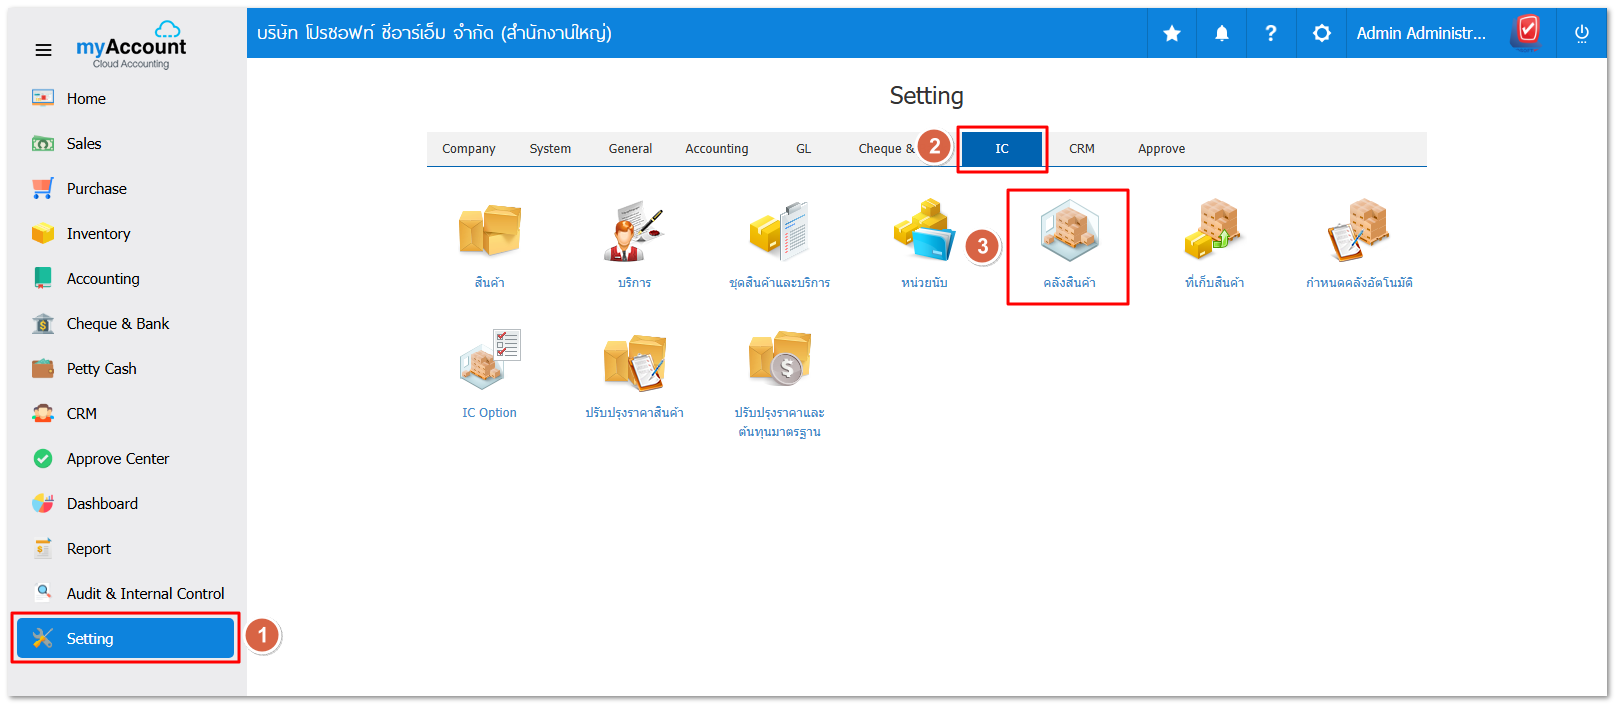Open the IC Option settings icon
Image resolution: width=1615 pixels, height=704 pixels.
[489, 362]
